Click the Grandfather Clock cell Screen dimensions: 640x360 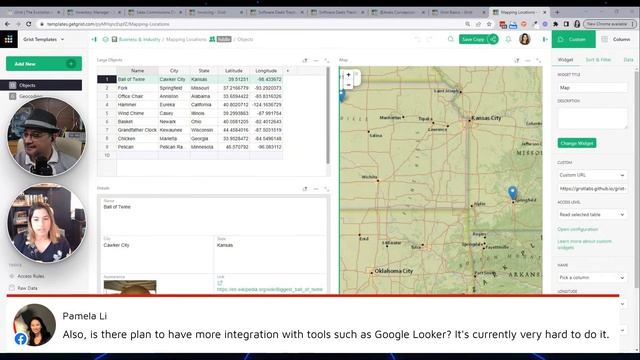point(138,130)
